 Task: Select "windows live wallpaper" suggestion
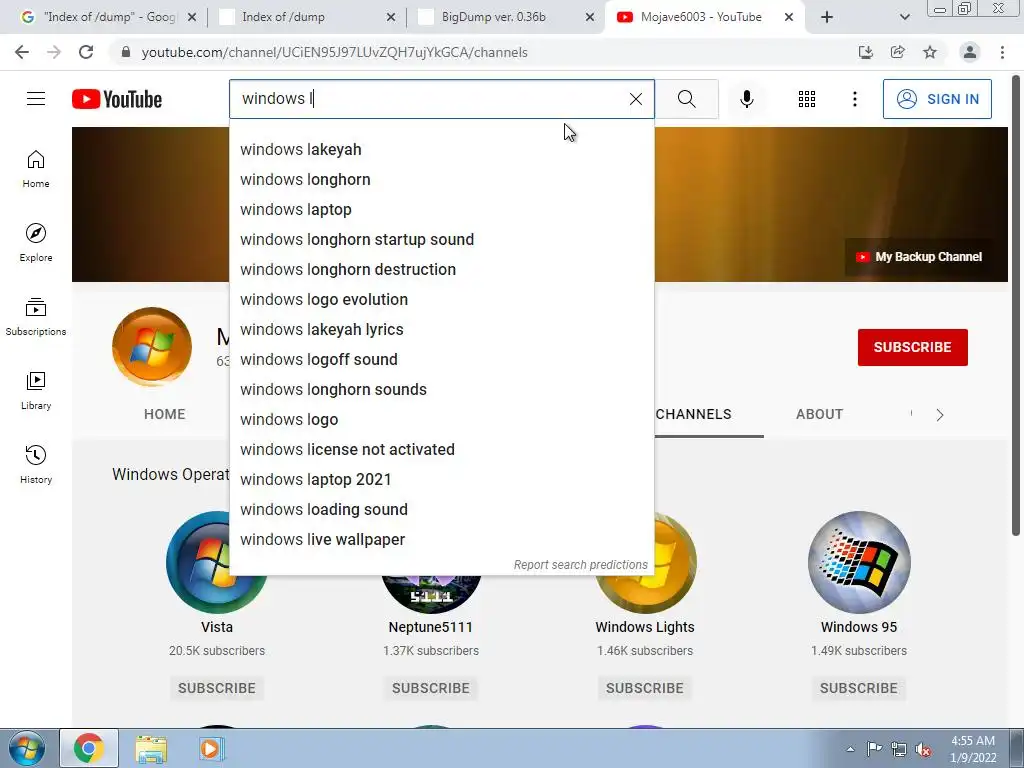coord(441,540)
